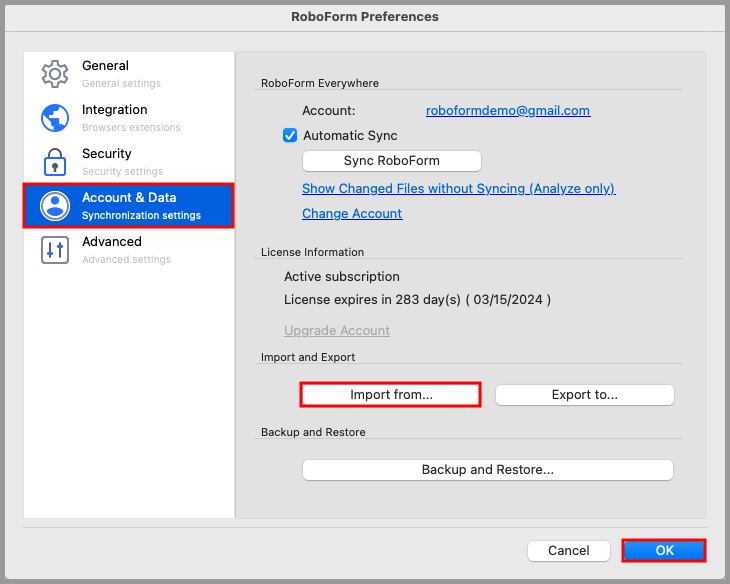Confirm settings with the OK button
This screenshot has height=584, width=730.
click(x=664, y=551)
